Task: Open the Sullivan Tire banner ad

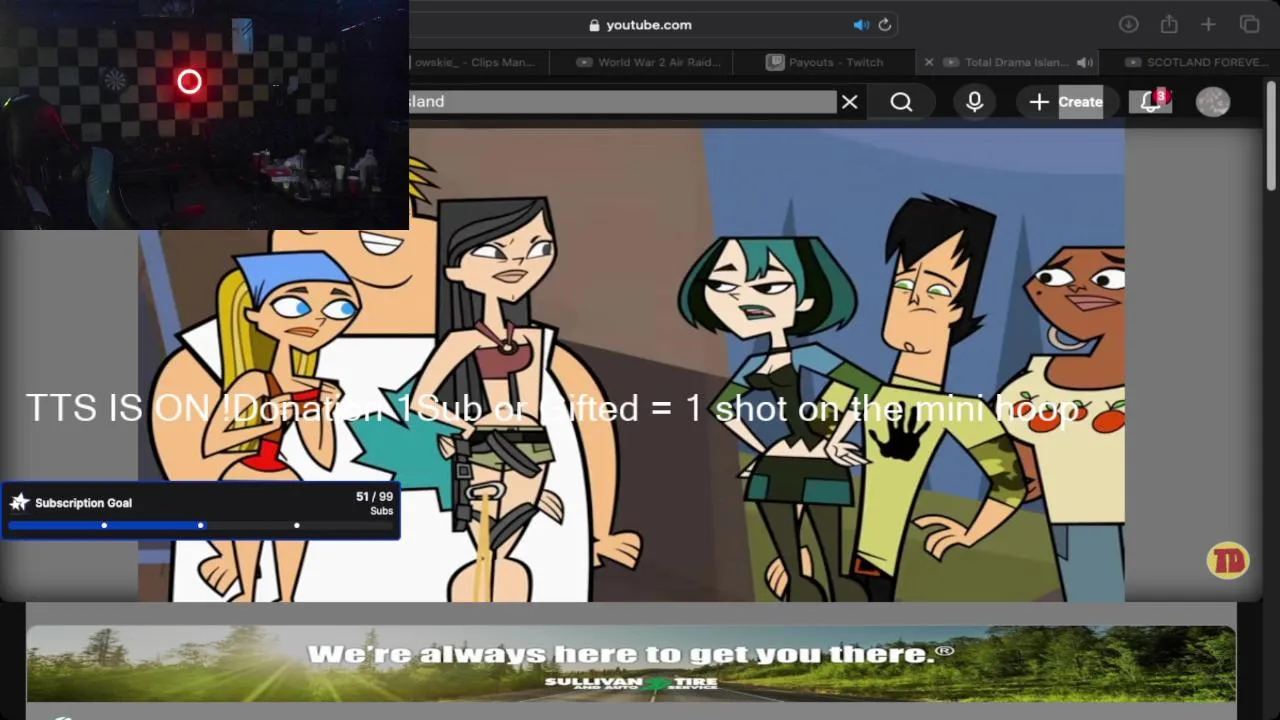Action: (x=631, y=664)
